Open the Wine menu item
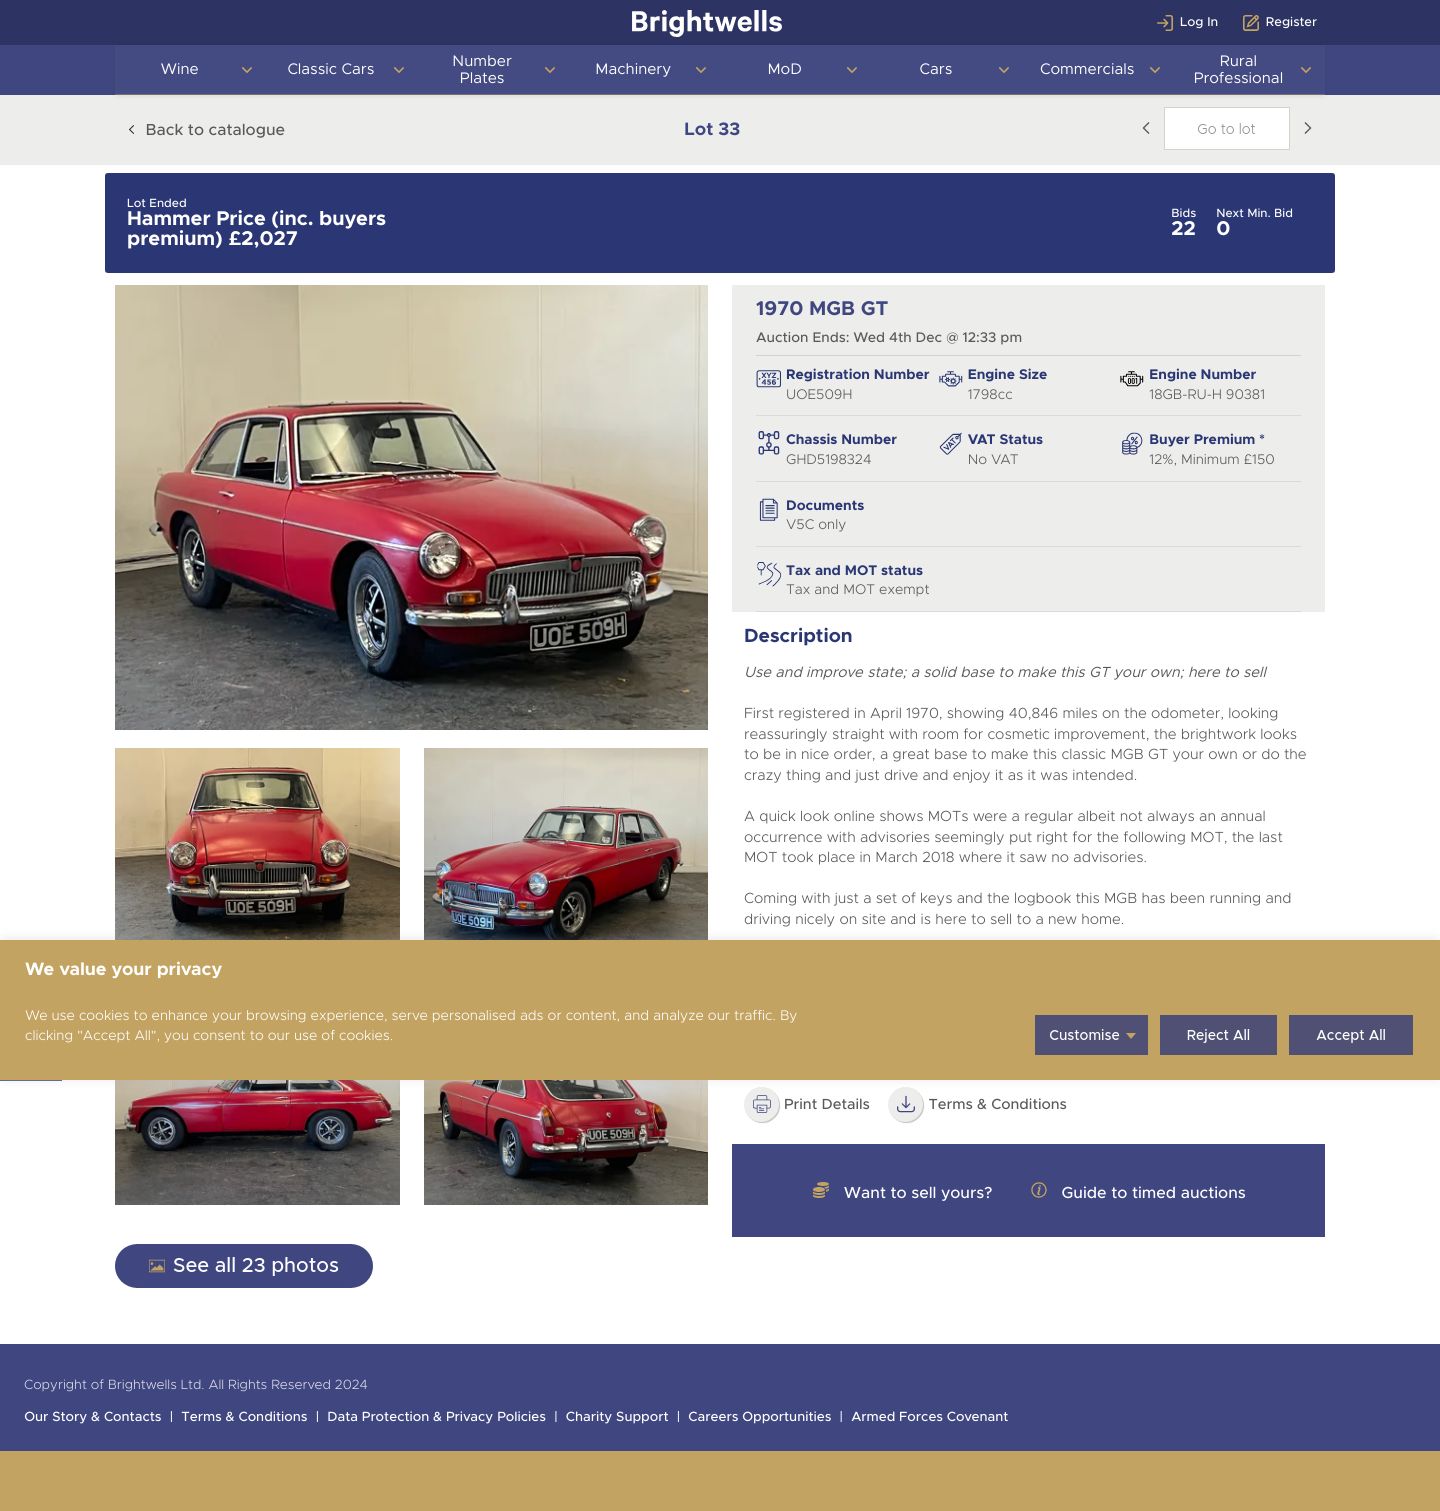Image resolution: width=1440 pixels, height=1511 pixels. point(180,69)
